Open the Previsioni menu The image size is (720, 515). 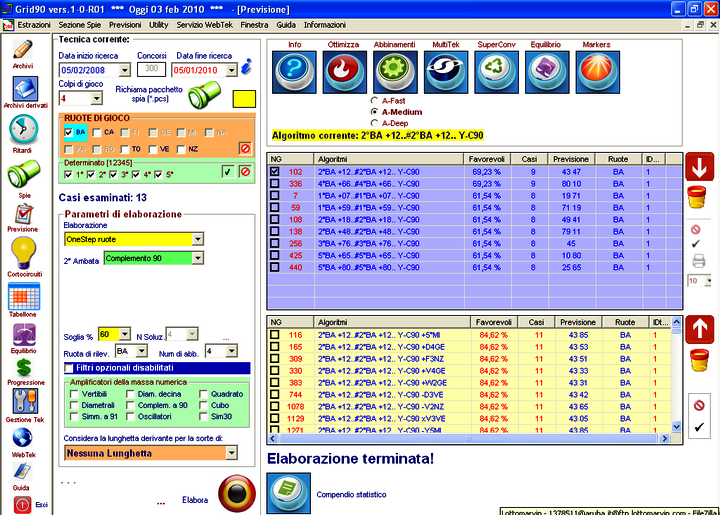tap(125, 22)
